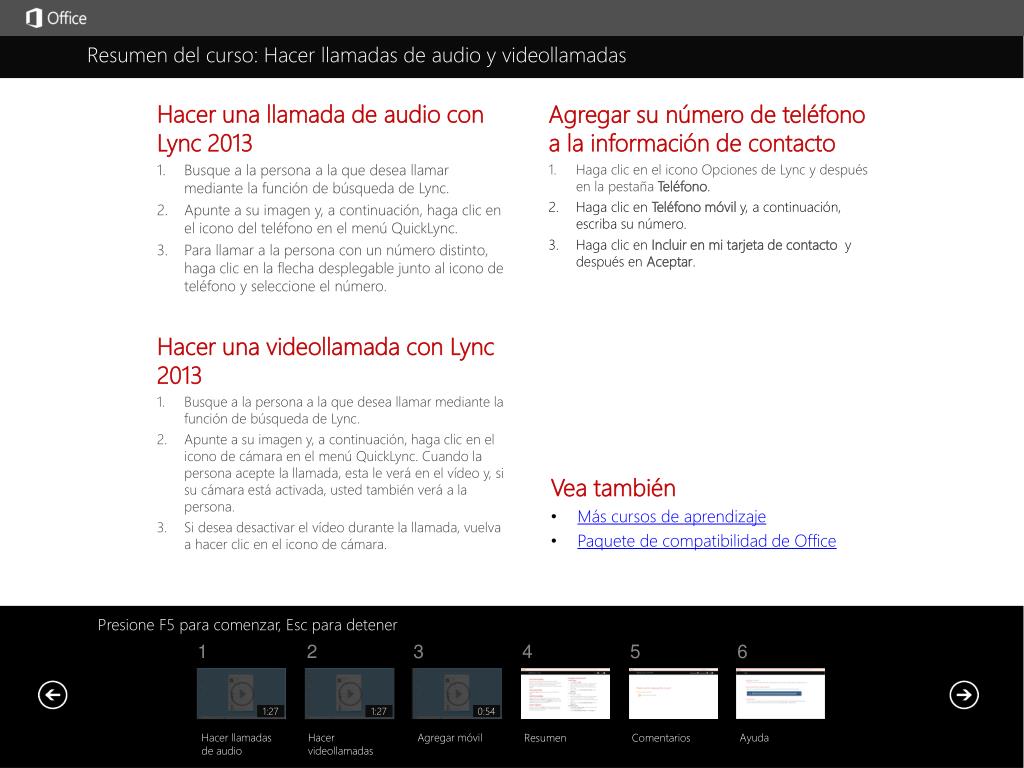
Task: Click the Agregar móvil label
Action: point(450,738)
